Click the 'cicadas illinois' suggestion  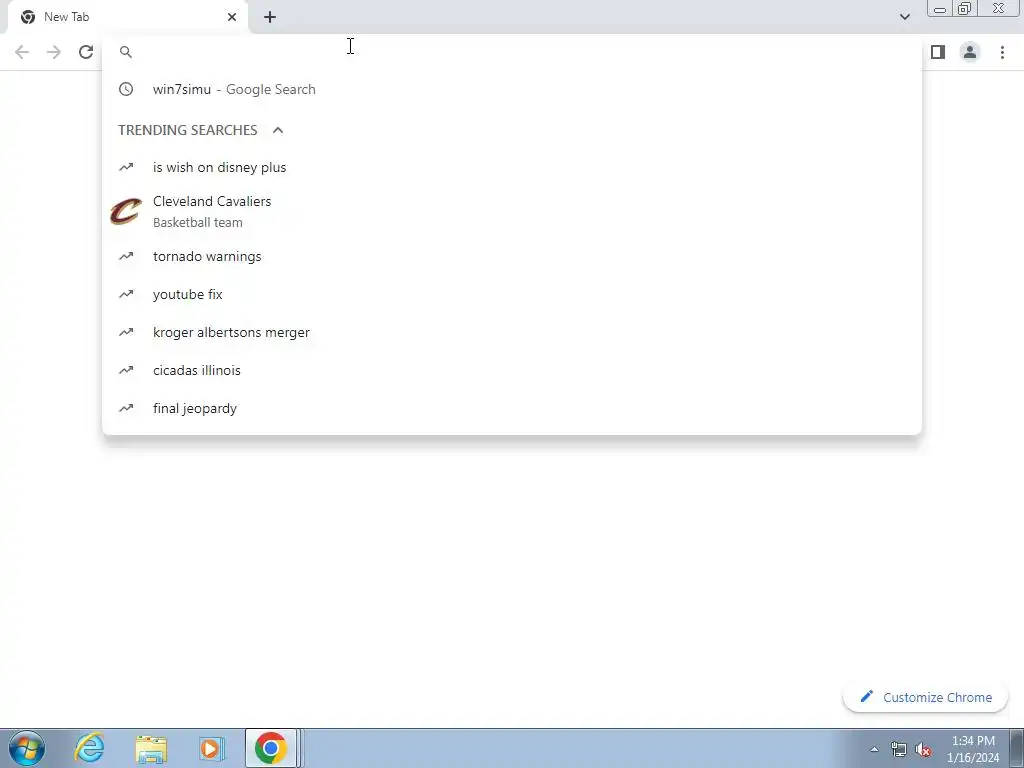[x=512, y=370]
